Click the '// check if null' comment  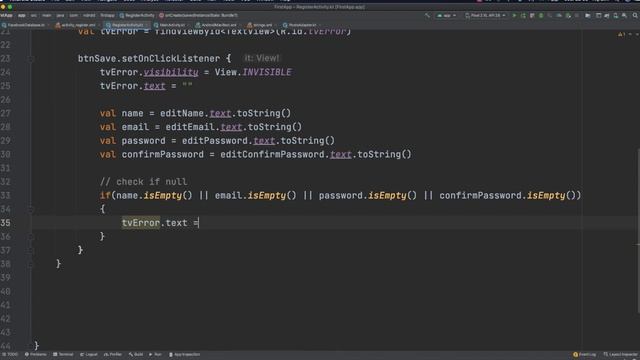pos(143,182)
